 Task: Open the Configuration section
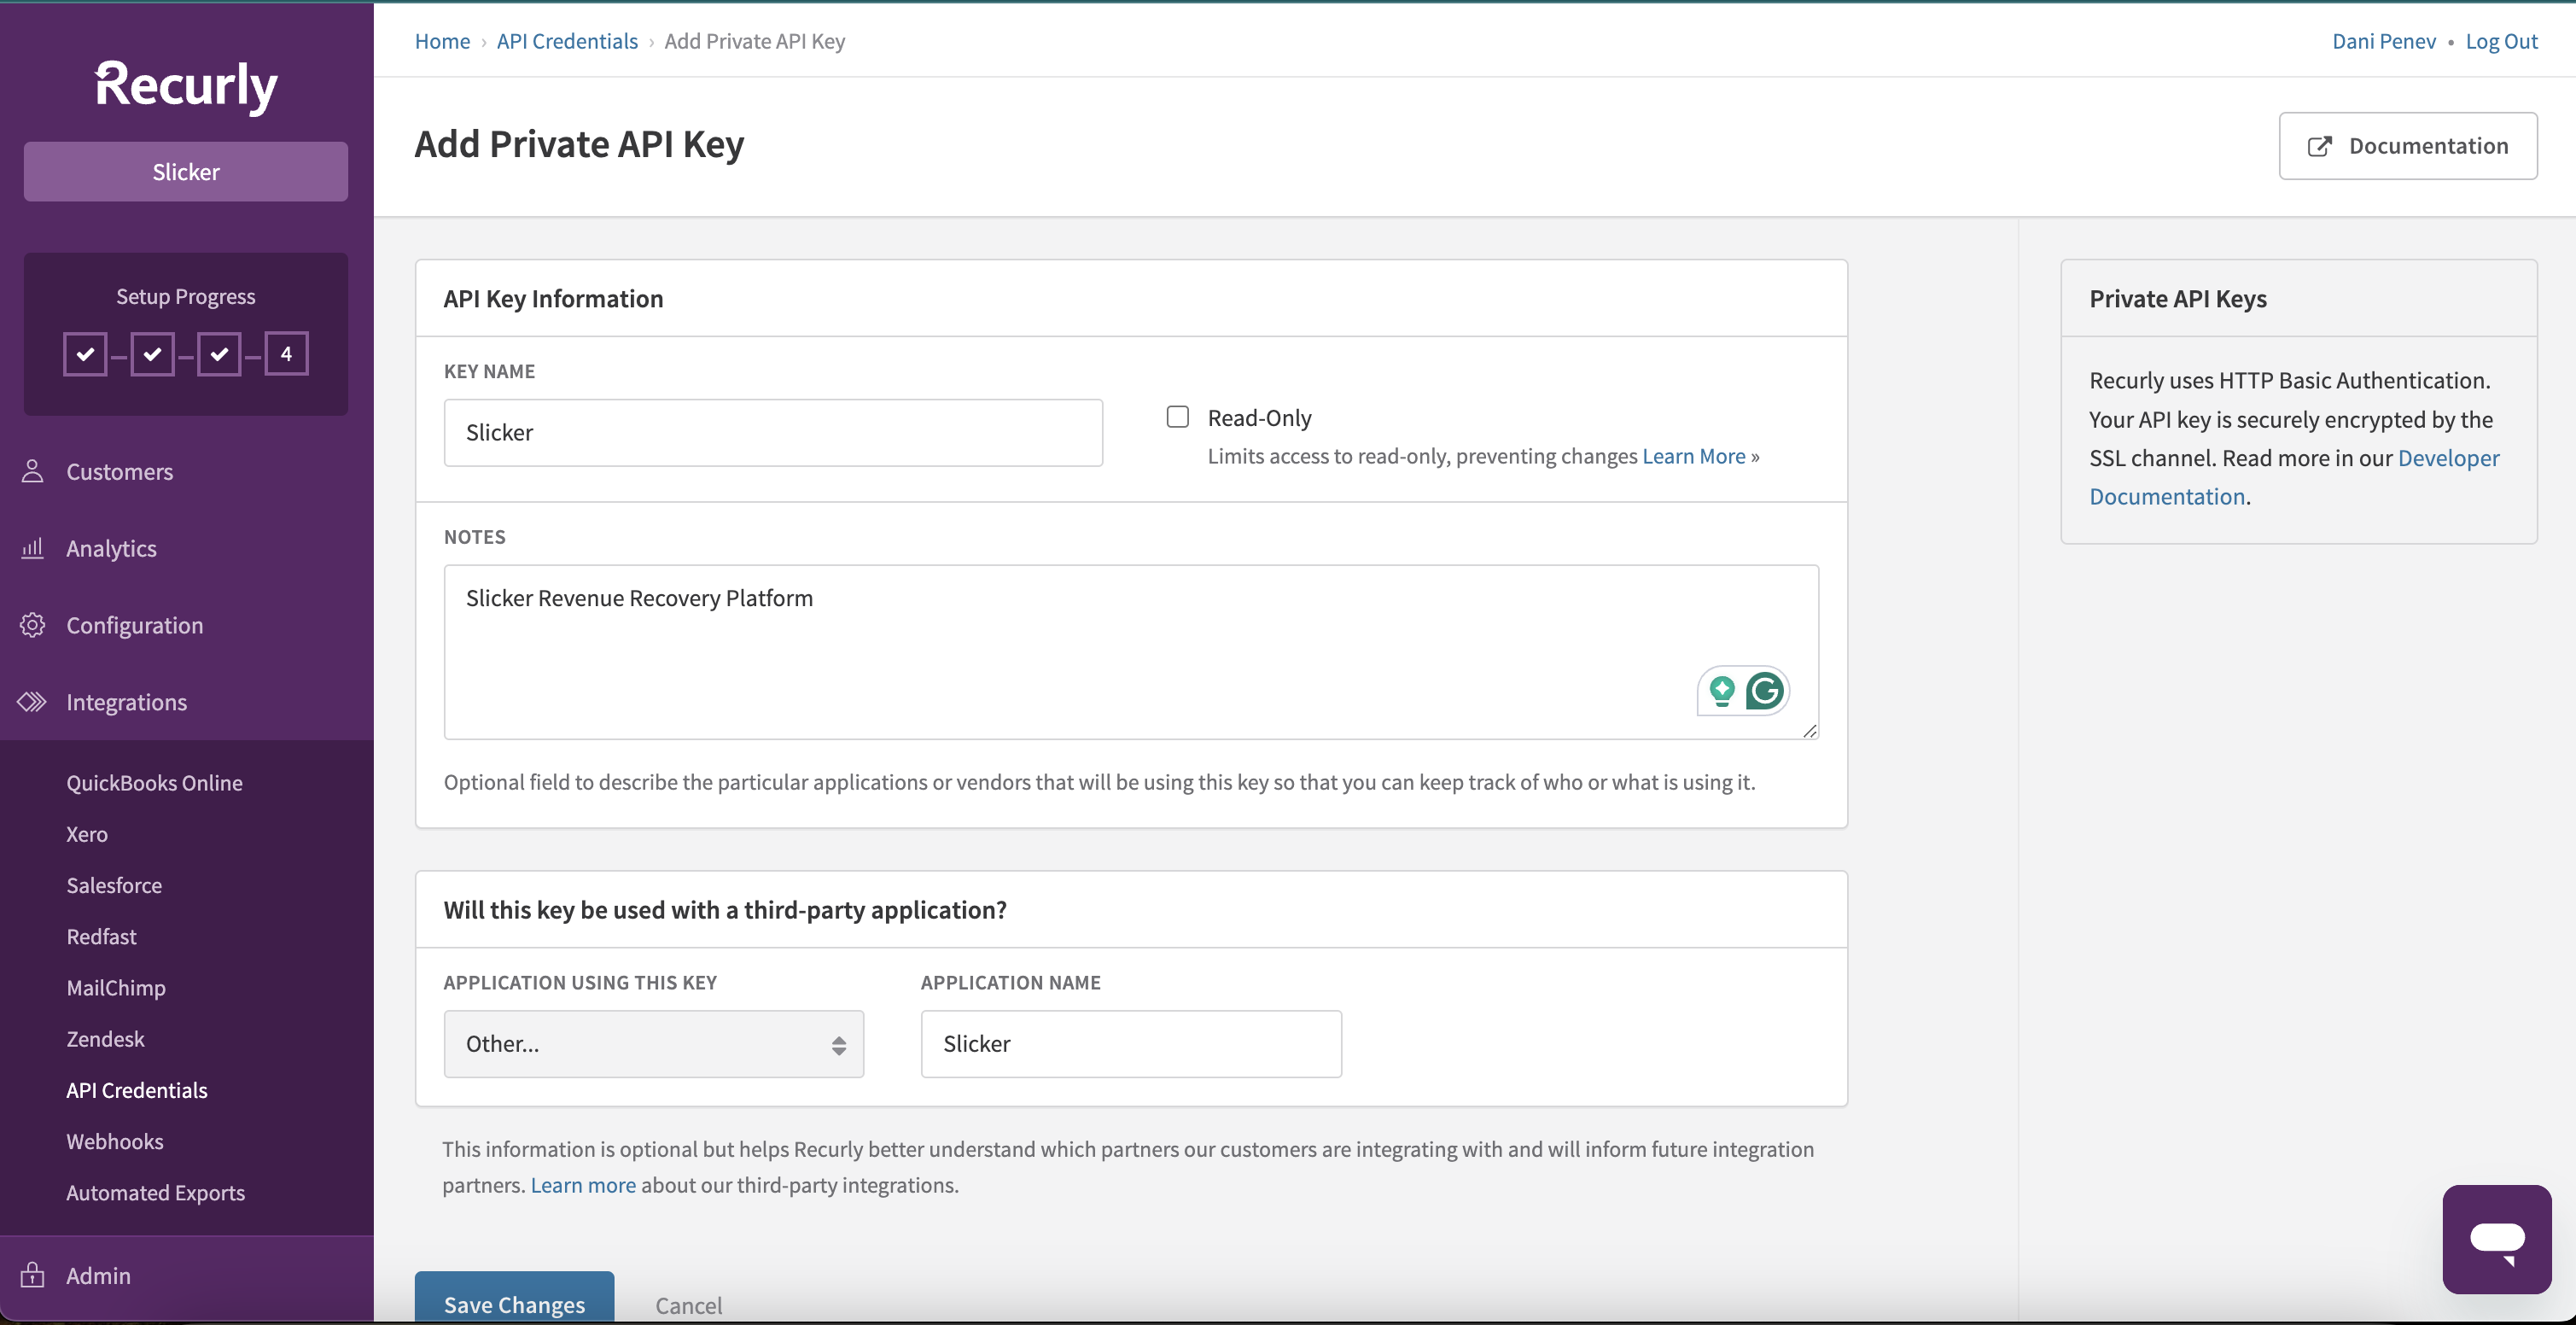pos(135,625)
